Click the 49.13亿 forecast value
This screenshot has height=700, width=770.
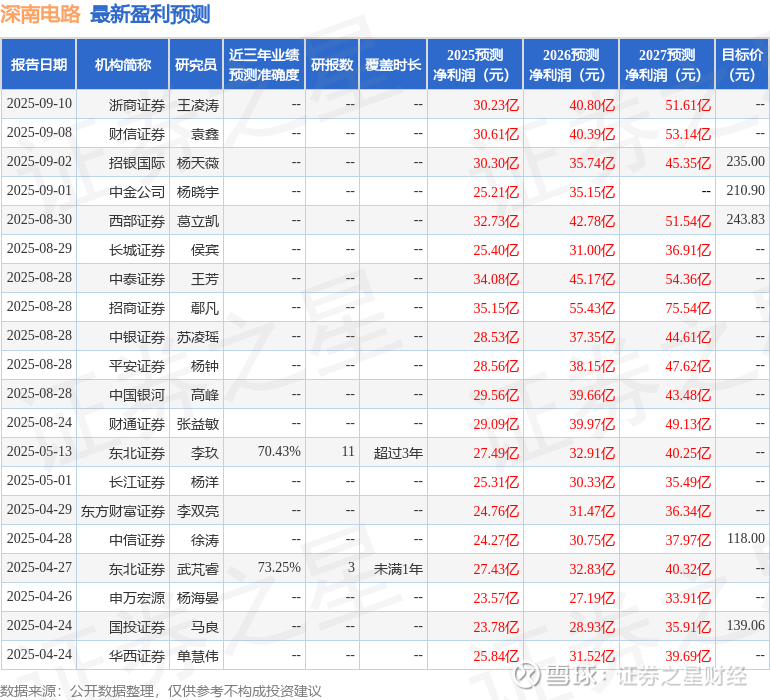click(x=688, y=424)
